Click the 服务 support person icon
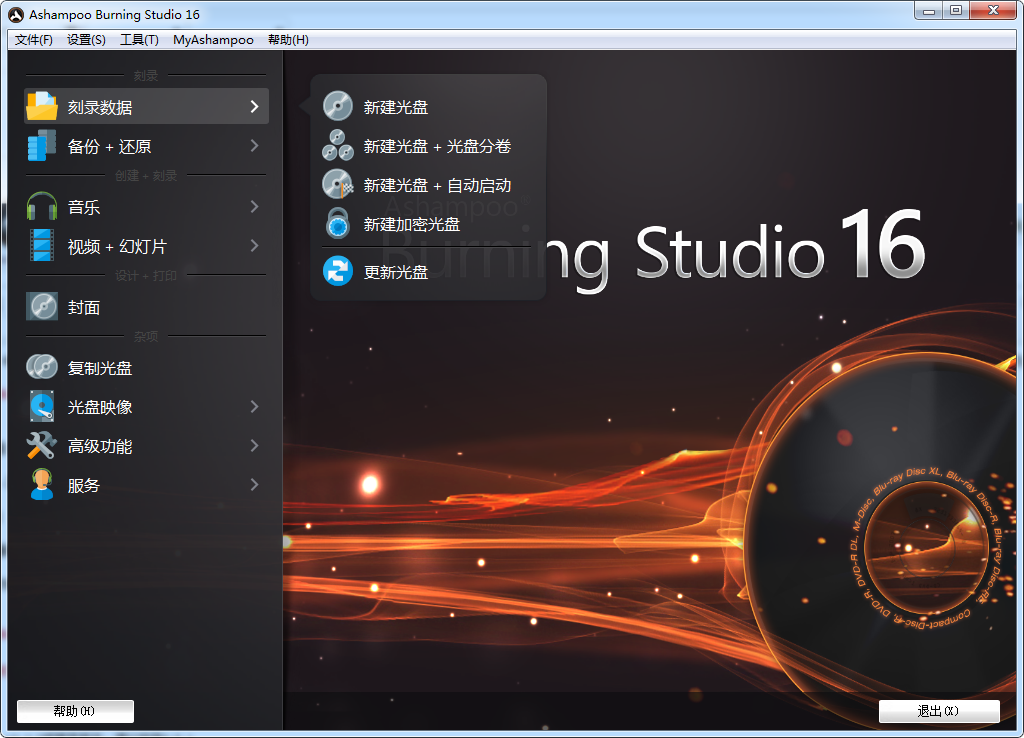1024x738 pixels. pos(42,485)
